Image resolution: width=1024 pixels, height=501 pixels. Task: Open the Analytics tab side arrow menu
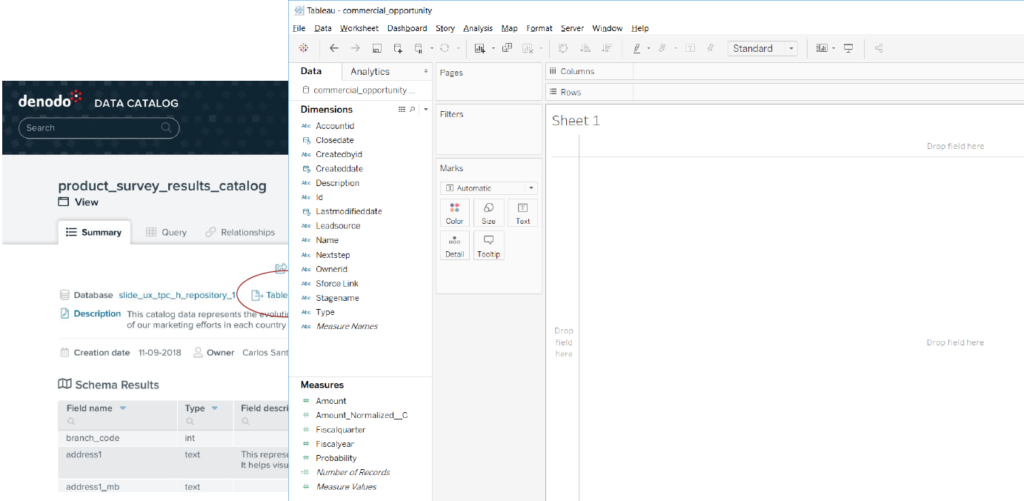pyautogui.click(x=426, y=71)
